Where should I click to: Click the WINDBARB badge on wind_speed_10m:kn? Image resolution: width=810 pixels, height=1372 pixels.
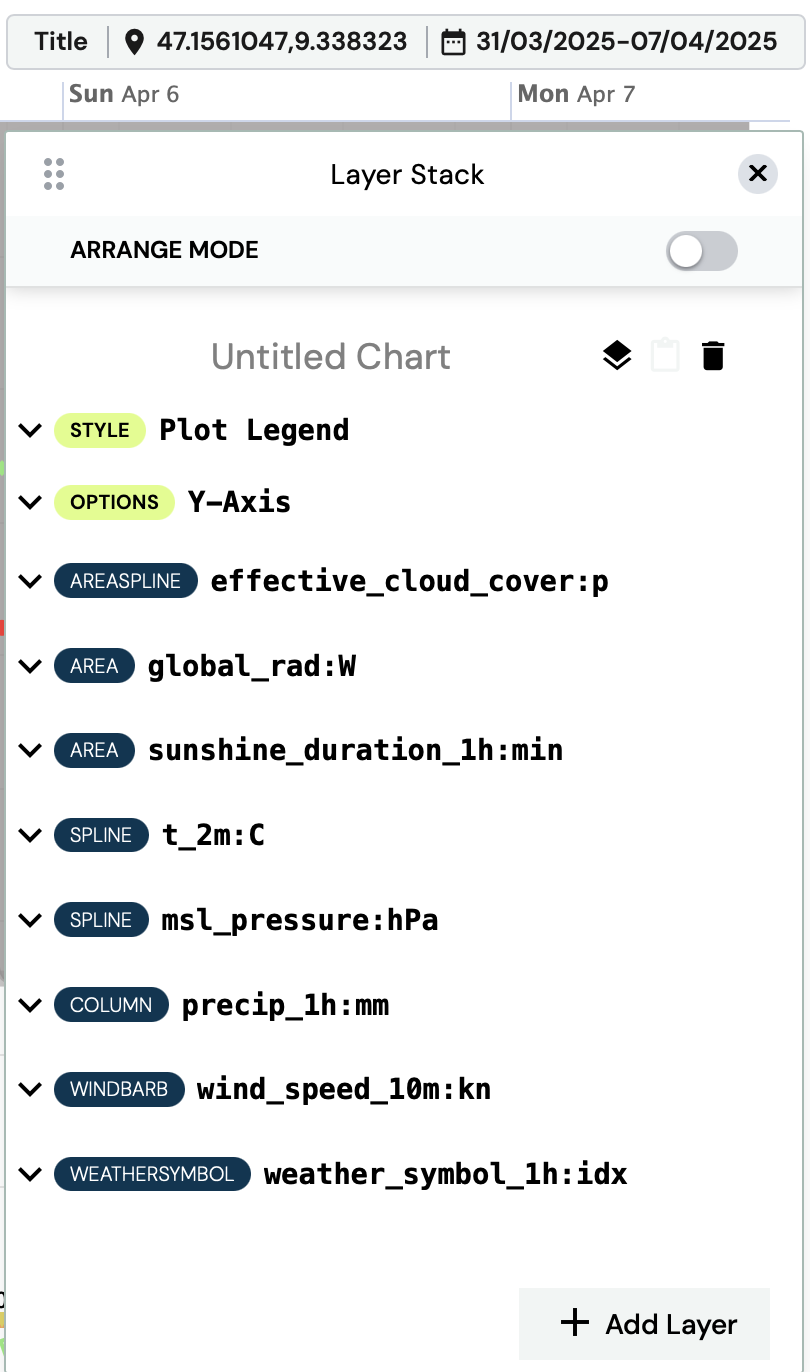click(x=120, y=1089)
